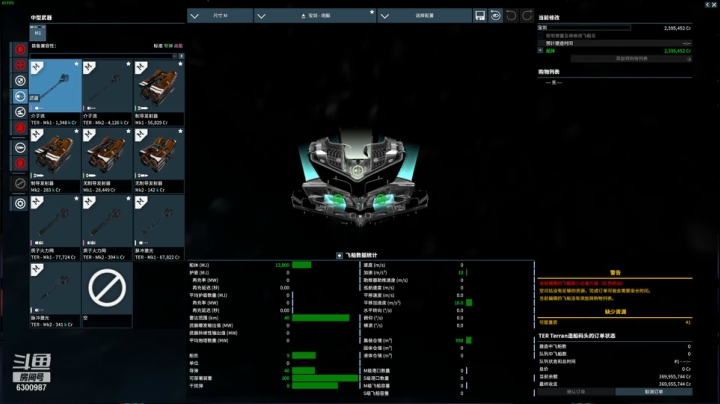Choose the empty slot option with the prohibition sign
This screenshot has width=720, height=404.
[107, 295]
